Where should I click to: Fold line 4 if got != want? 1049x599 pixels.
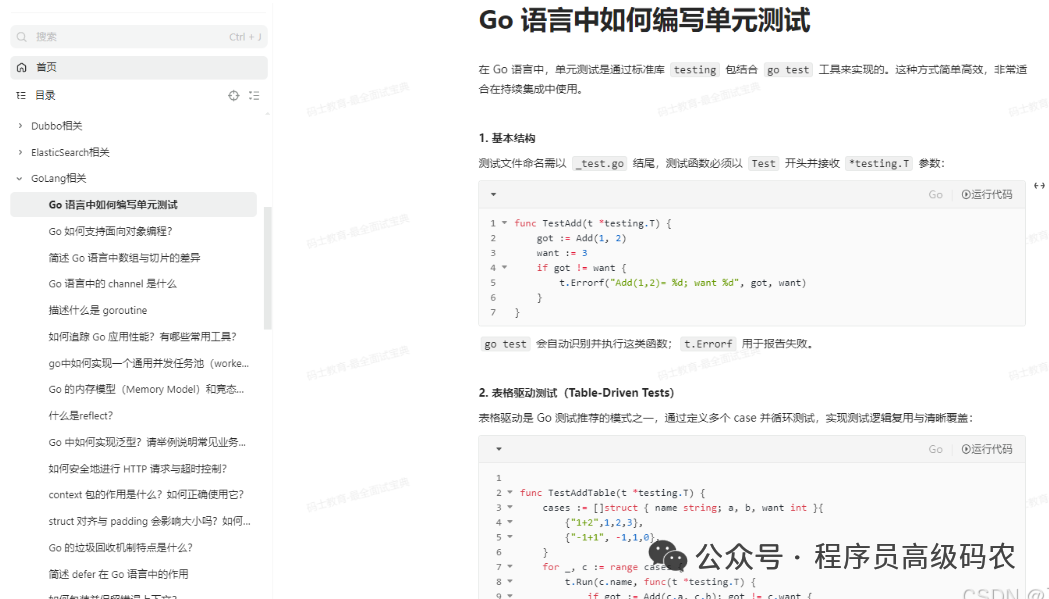[504, 268]
